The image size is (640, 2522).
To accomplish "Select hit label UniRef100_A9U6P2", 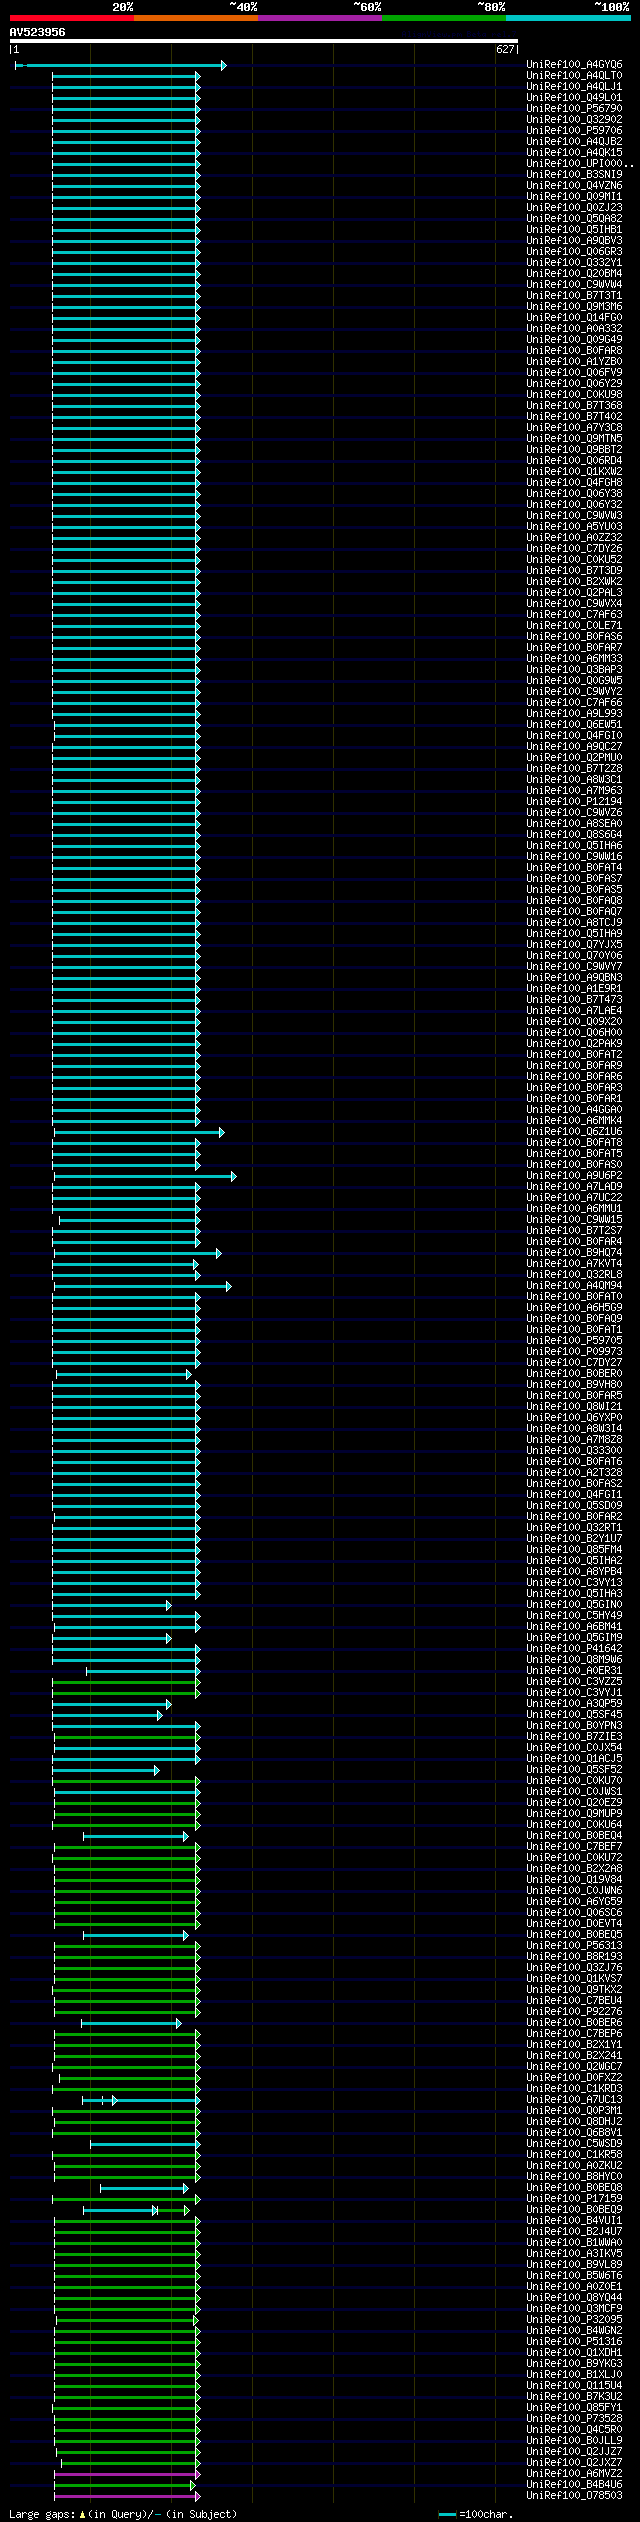I will pos(574,1175).
